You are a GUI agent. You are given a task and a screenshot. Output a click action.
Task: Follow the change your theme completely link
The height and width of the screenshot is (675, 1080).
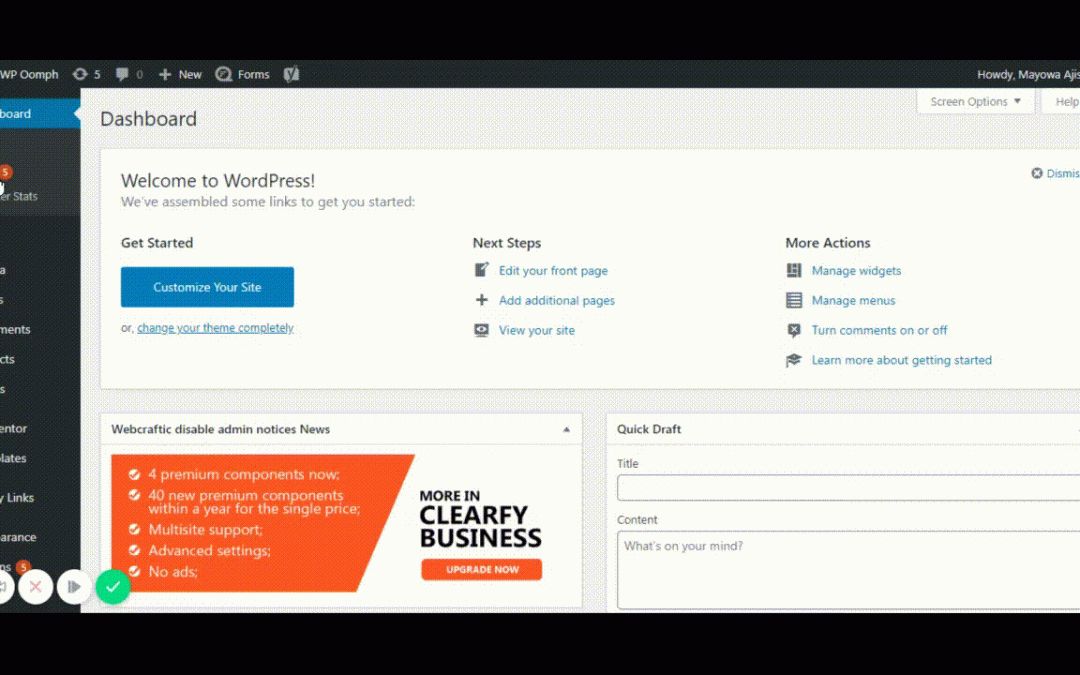tap(215, 328)
